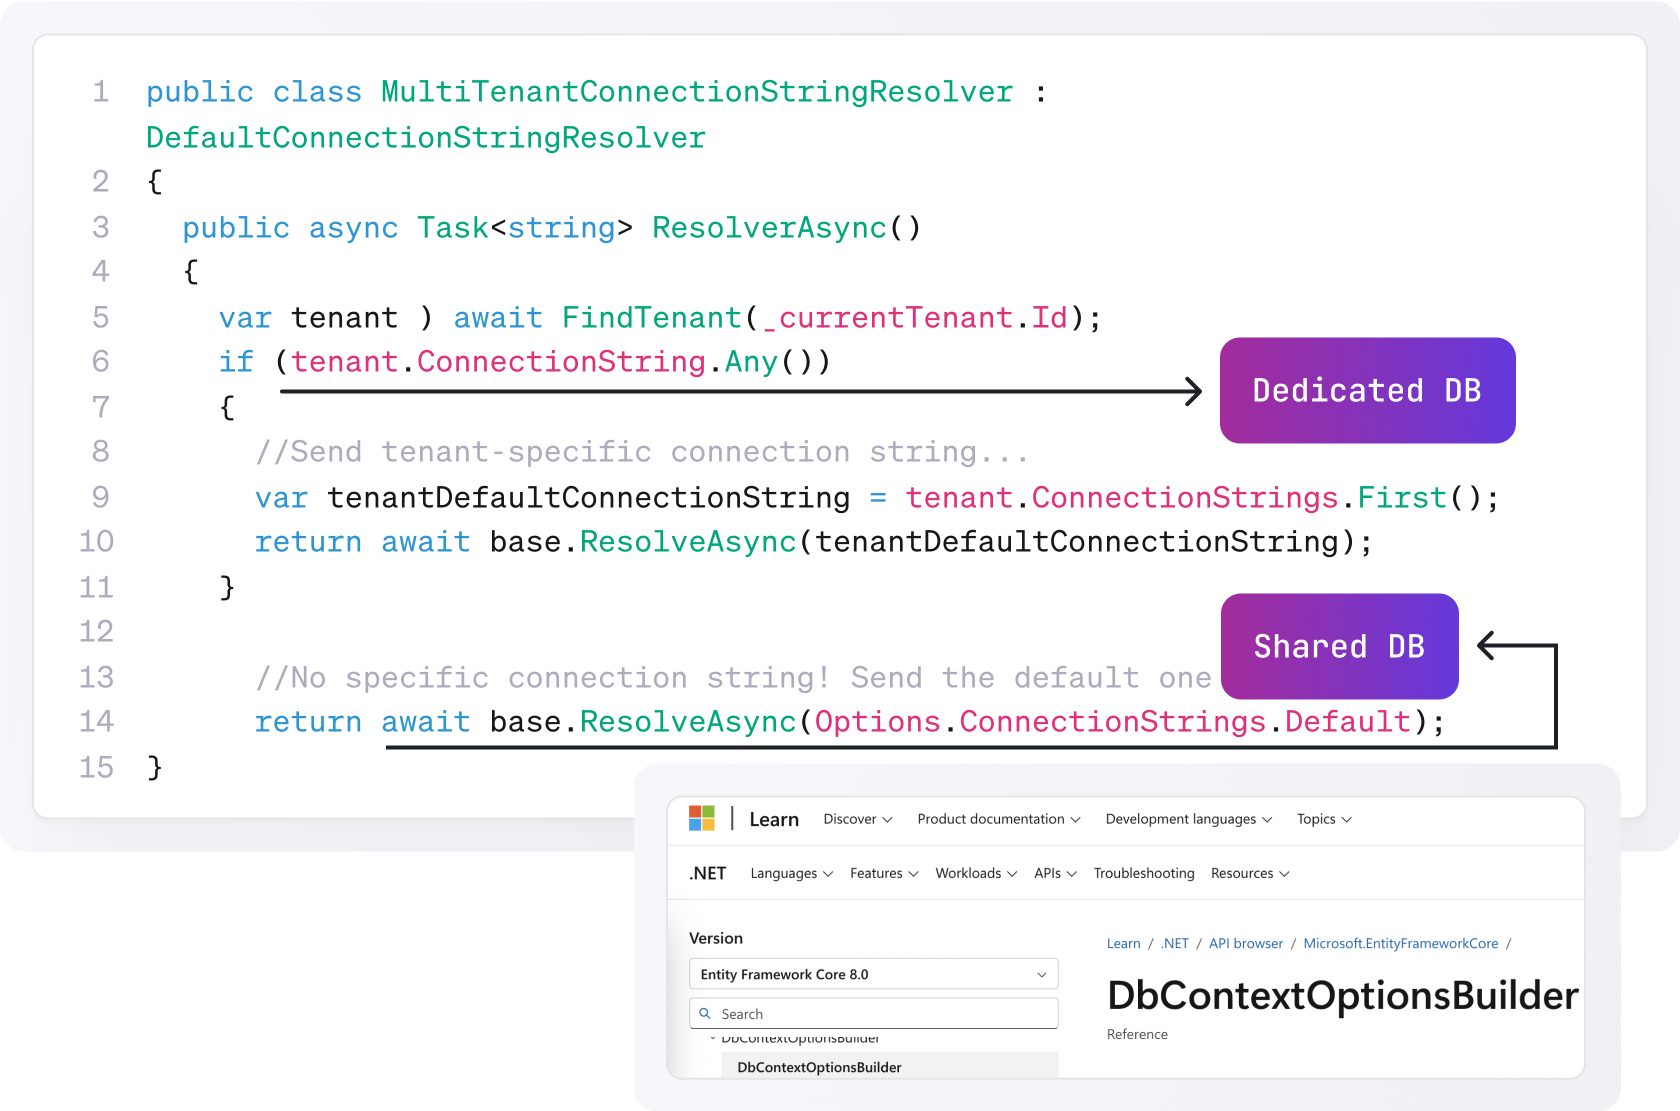Expand the Workloads menu
Viewport: 1680px width, 1111px height.
[x=975, y=873]
